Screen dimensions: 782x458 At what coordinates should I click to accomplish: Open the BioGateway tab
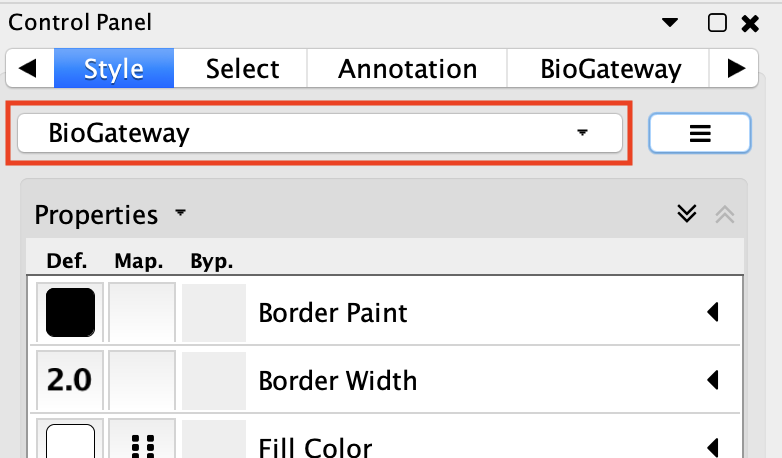(x=610, y=68)
